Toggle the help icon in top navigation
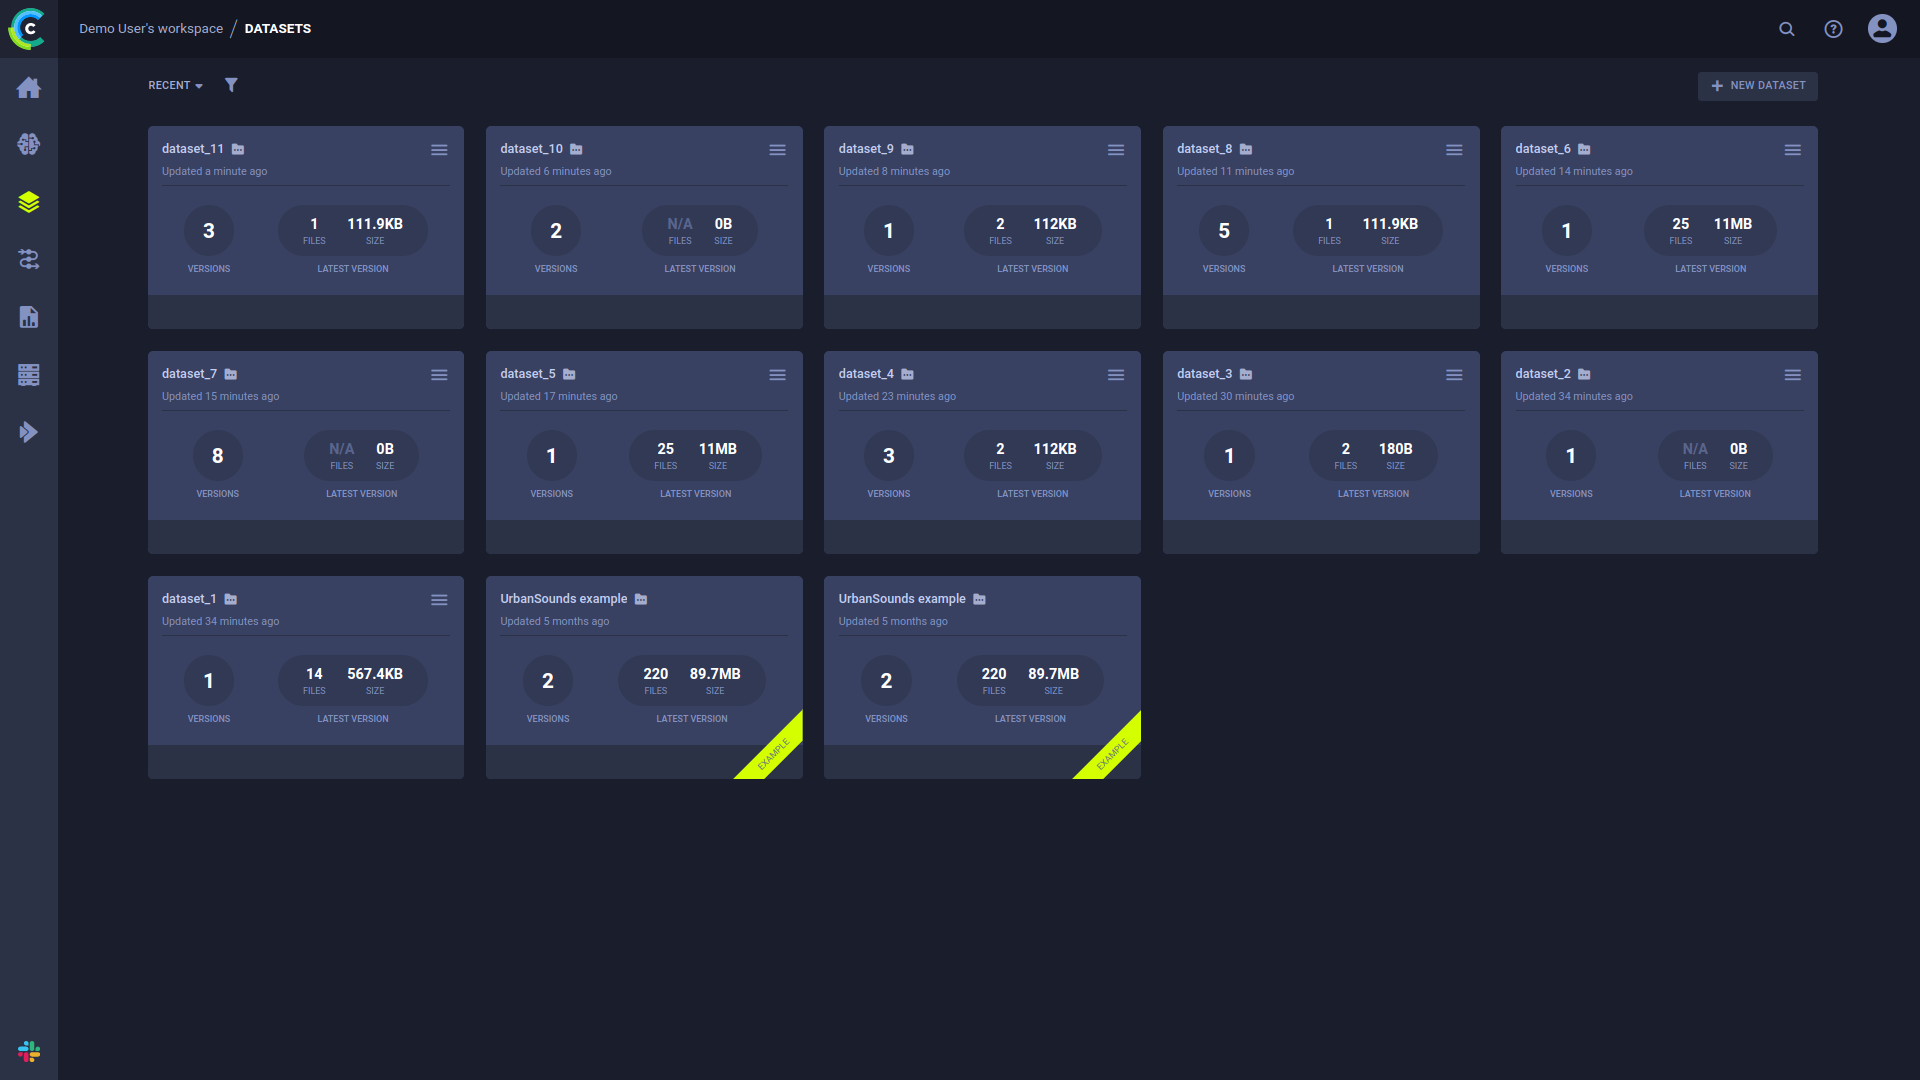This screenshot has height=1080, width=1920. click(1833, 28)
